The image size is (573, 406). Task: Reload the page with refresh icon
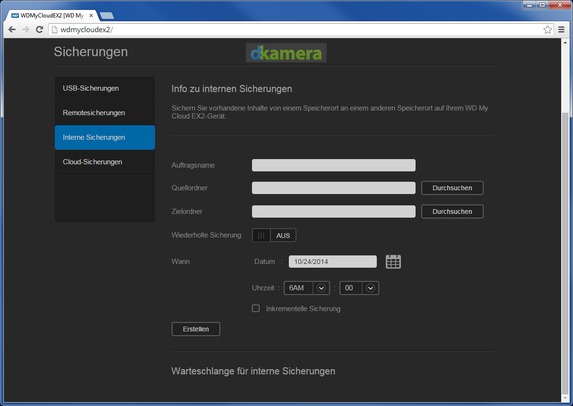39,30
